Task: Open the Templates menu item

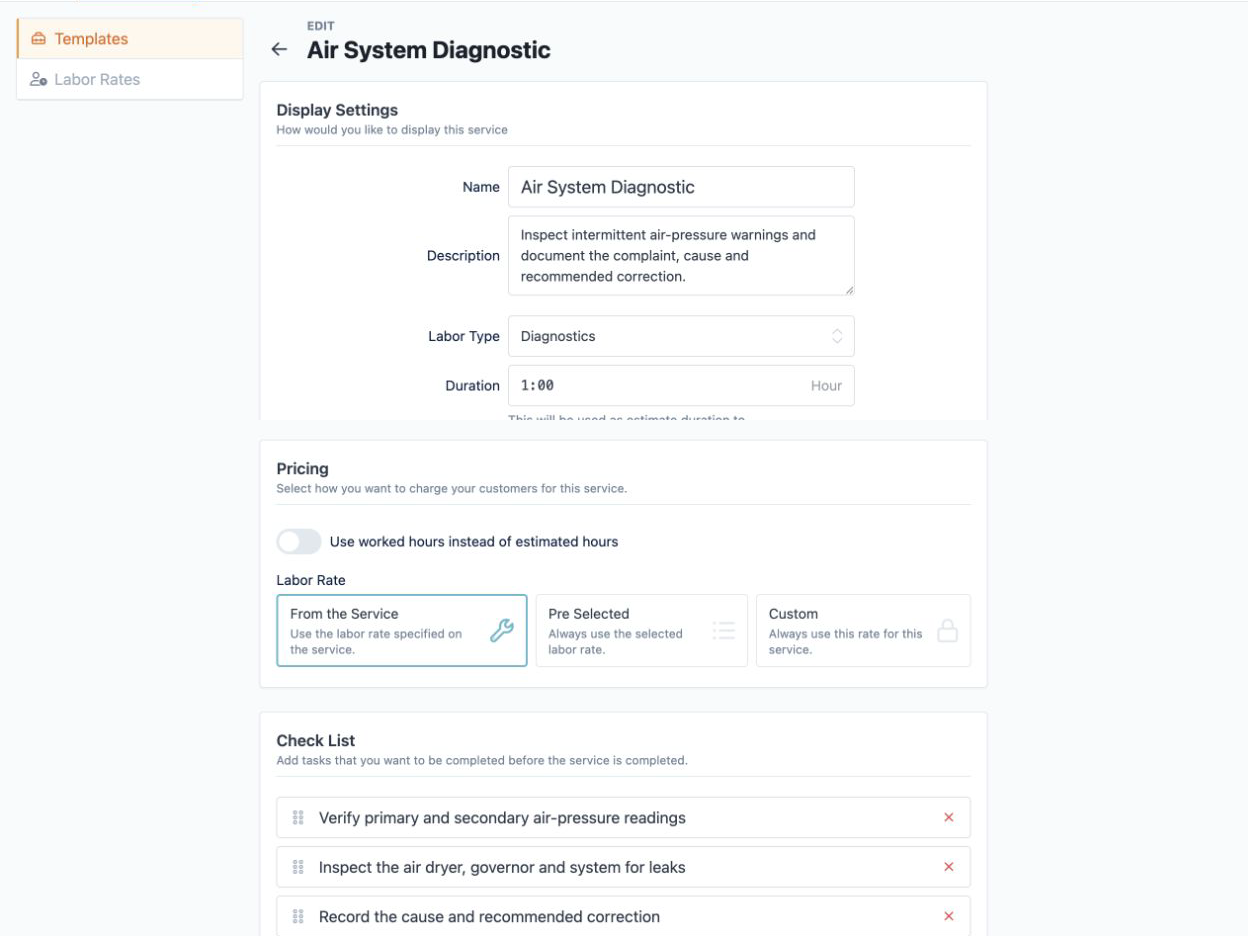Action: pyautogui.click(x=130, y=39)
